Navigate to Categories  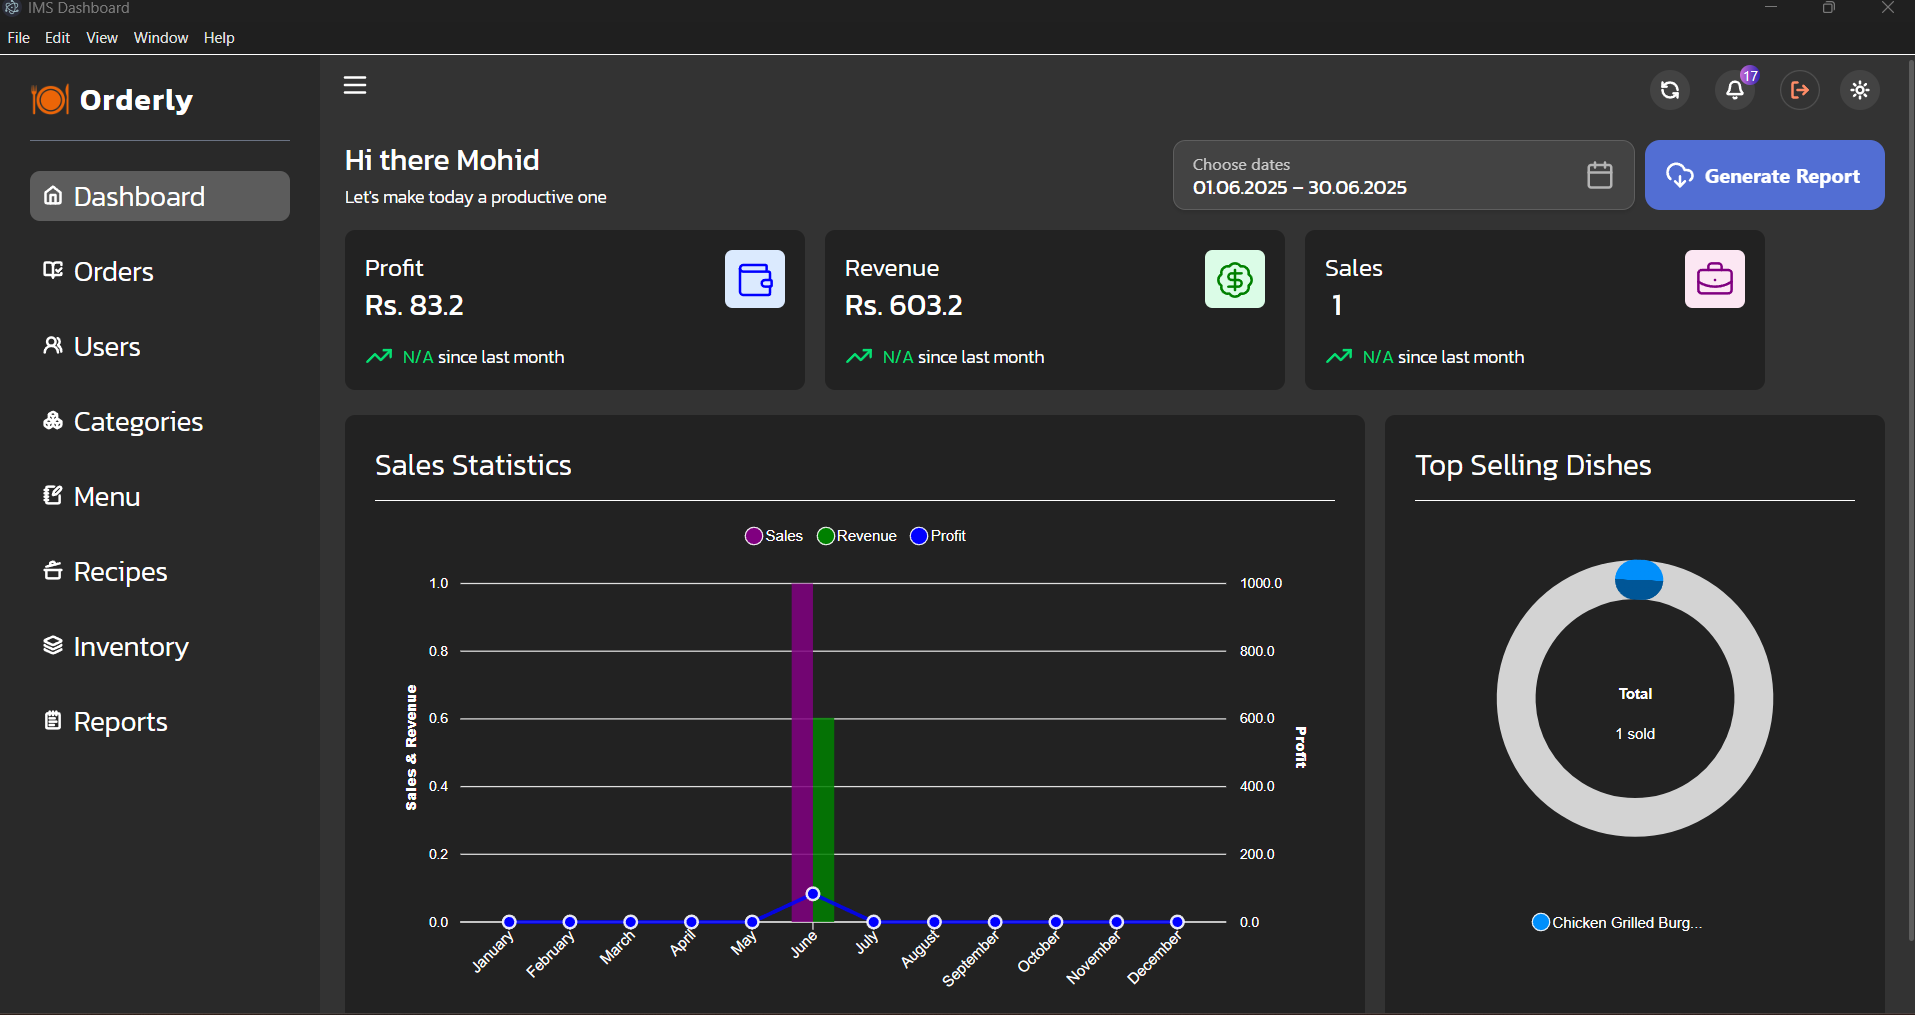tap(138, 422)
